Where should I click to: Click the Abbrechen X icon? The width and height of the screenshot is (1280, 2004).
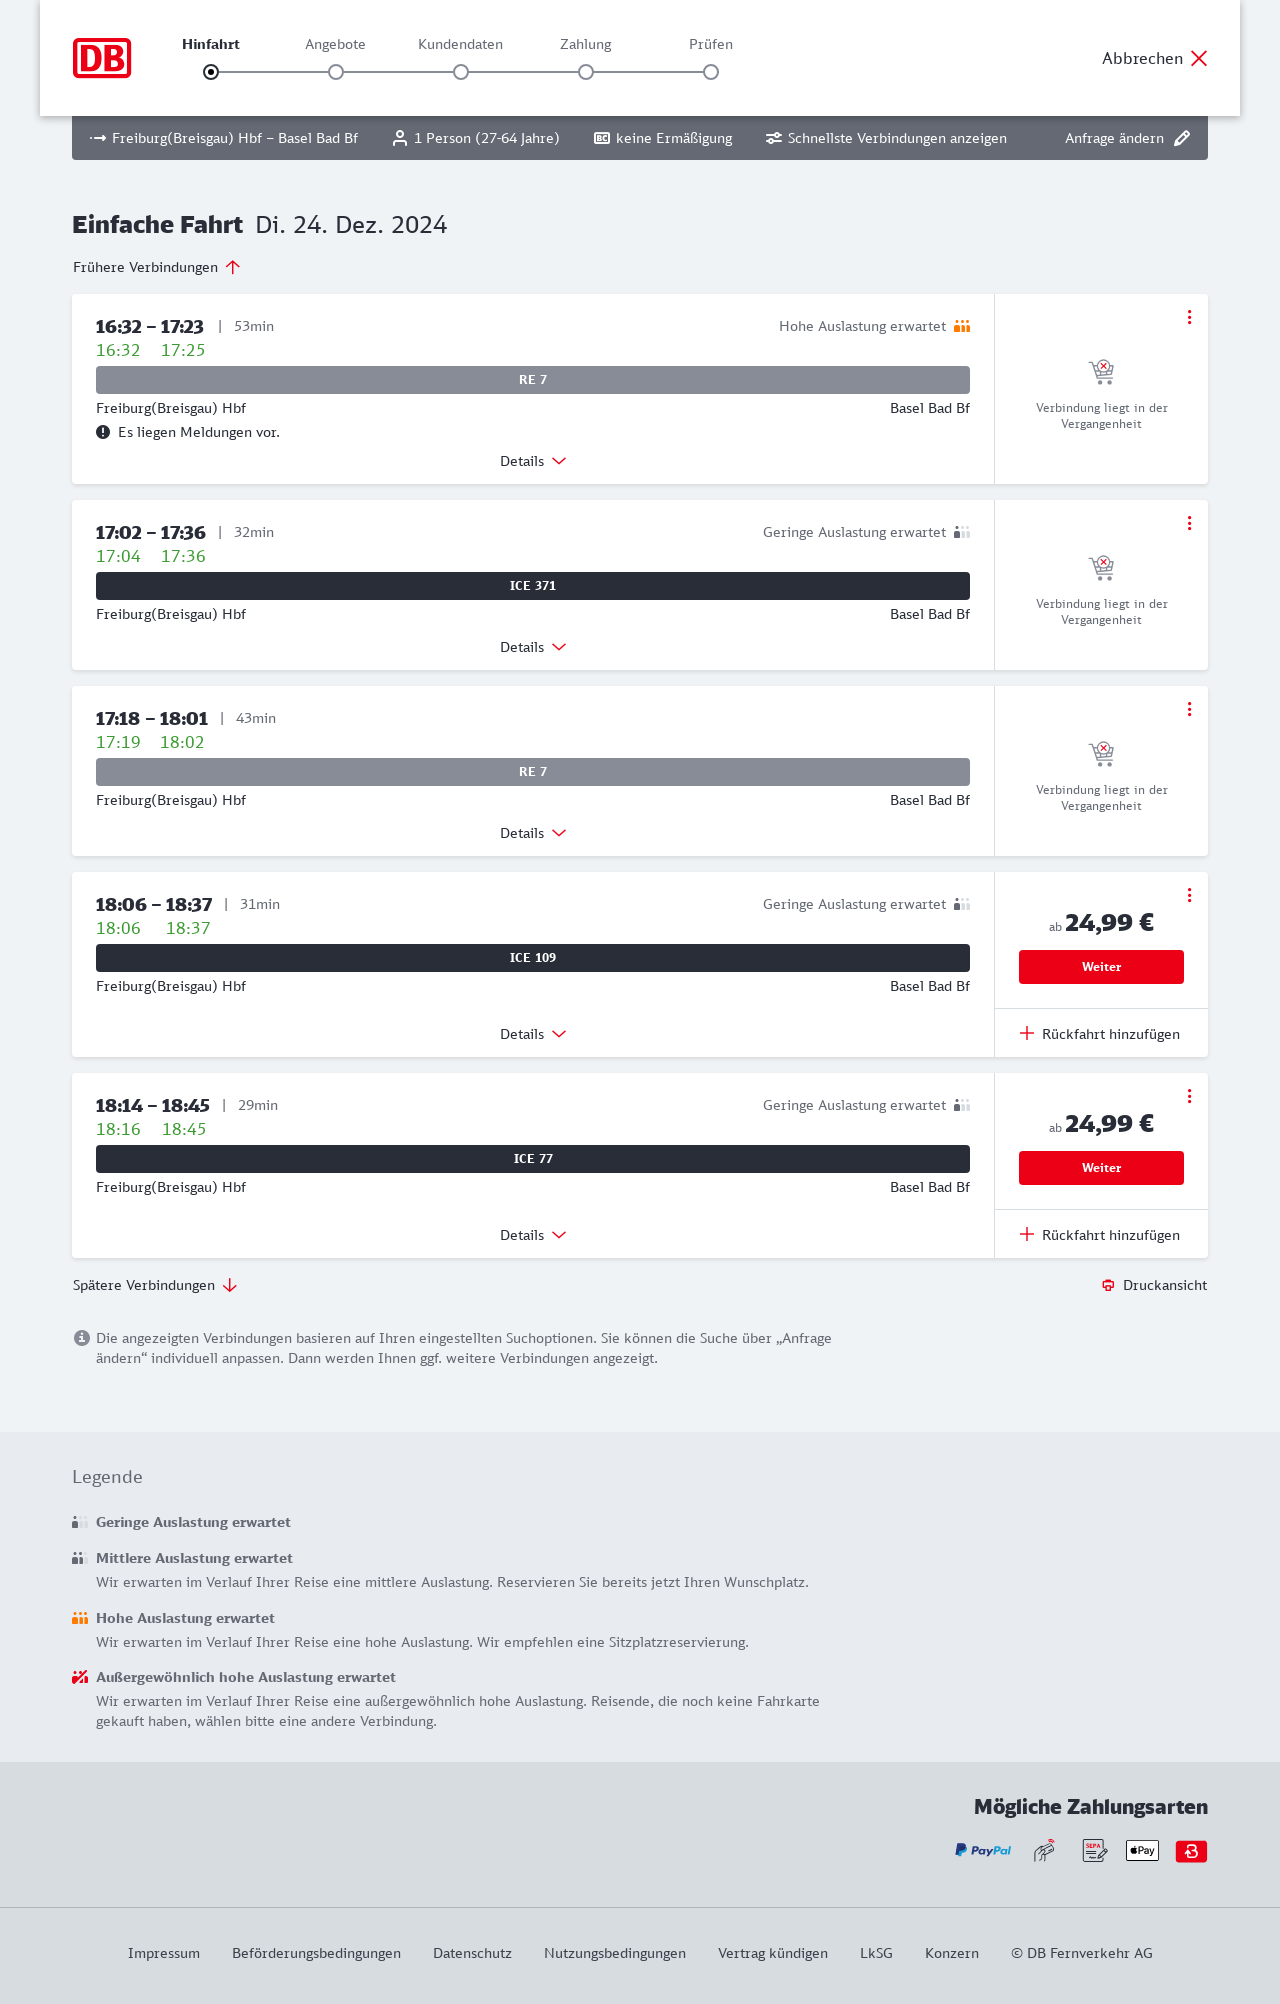pos(1199,58)
